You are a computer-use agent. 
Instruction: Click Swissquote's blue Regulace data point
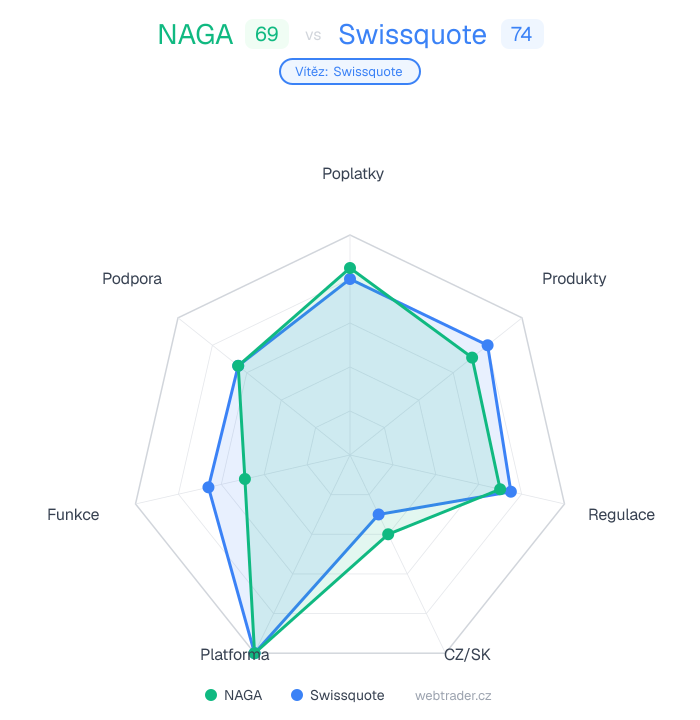(x=511, y=492)
